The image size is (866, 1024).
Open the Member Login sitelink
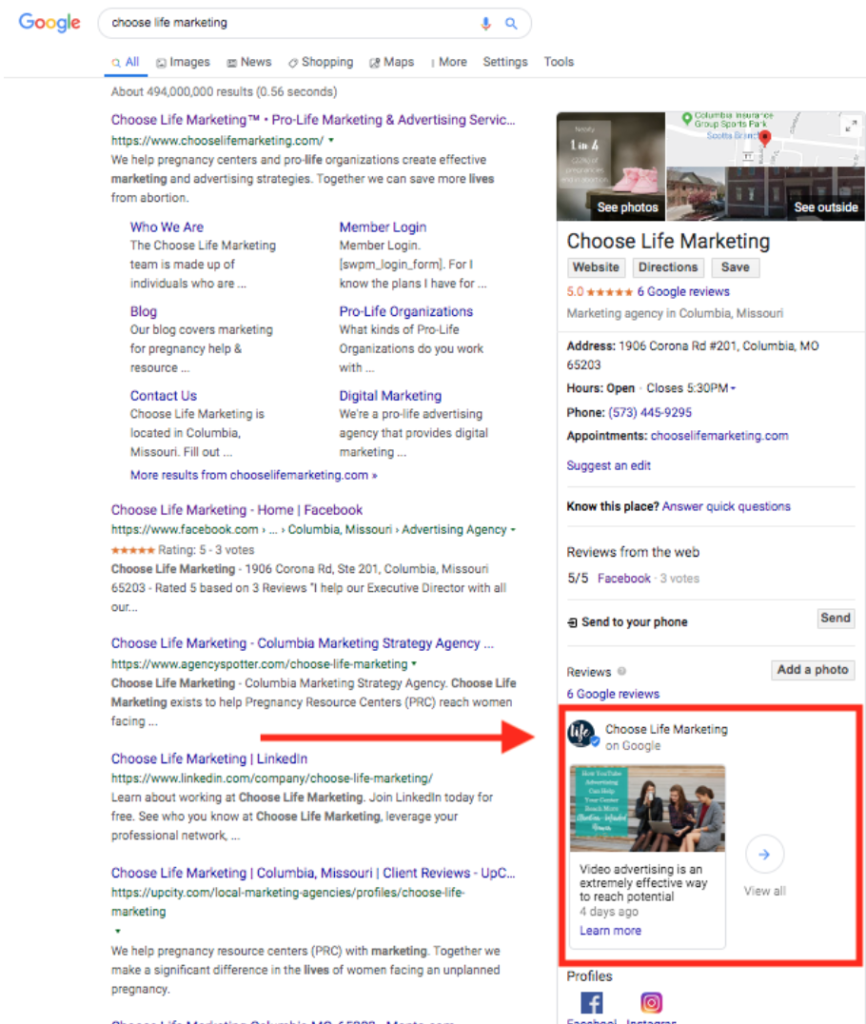point(383,227)
